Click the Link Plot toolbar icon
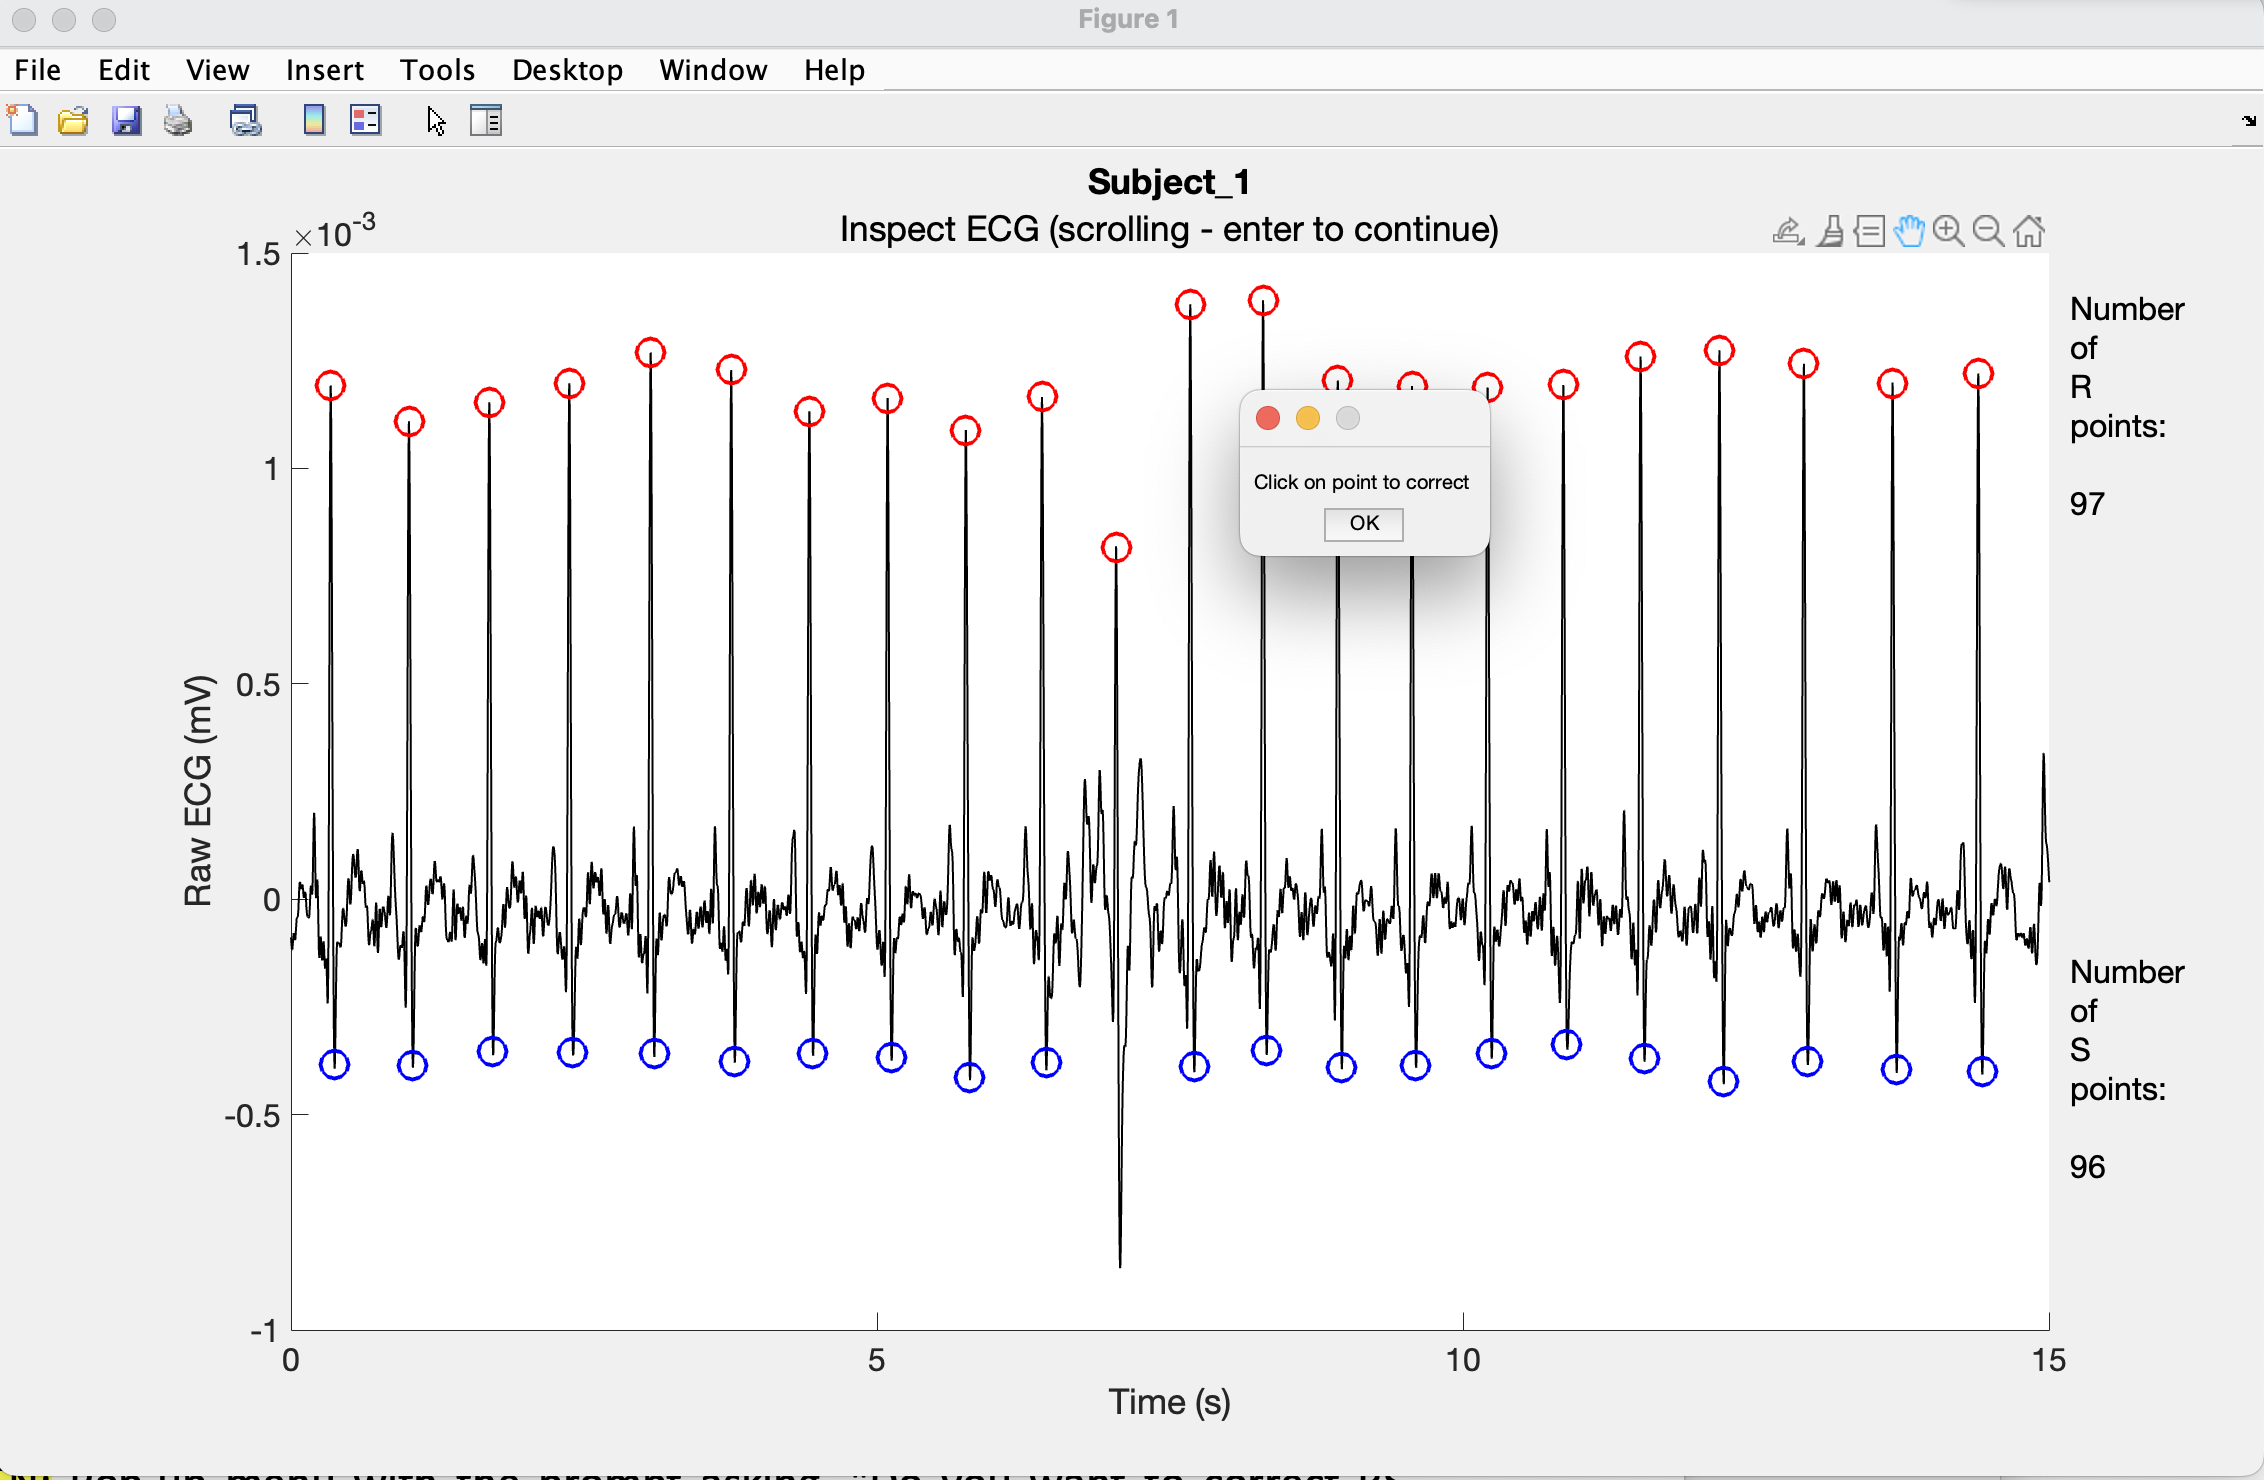 click(245, 121)
